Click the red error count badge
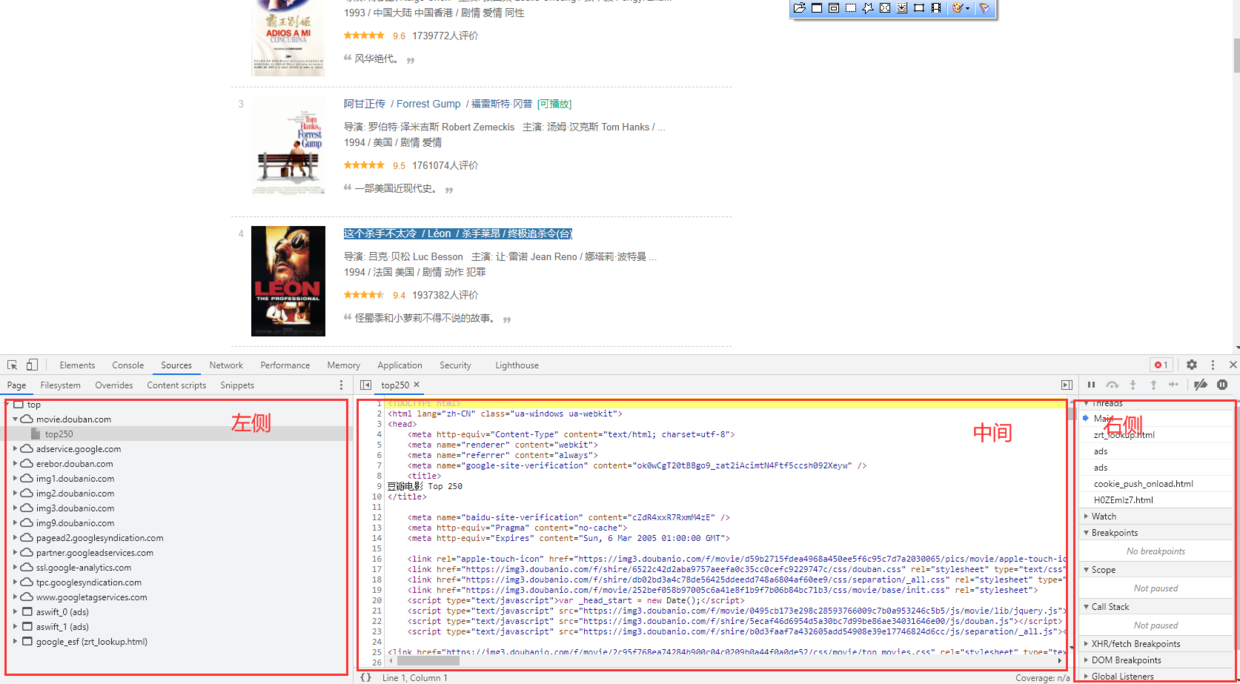The height and width of the screenshot is (684, 1240). [x=1160, y=365]
